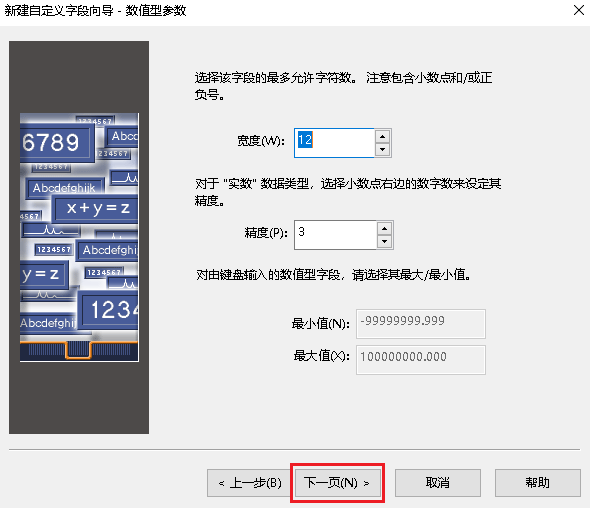
Task: Open help via the 帮助 button
Action: click(538, 483)
